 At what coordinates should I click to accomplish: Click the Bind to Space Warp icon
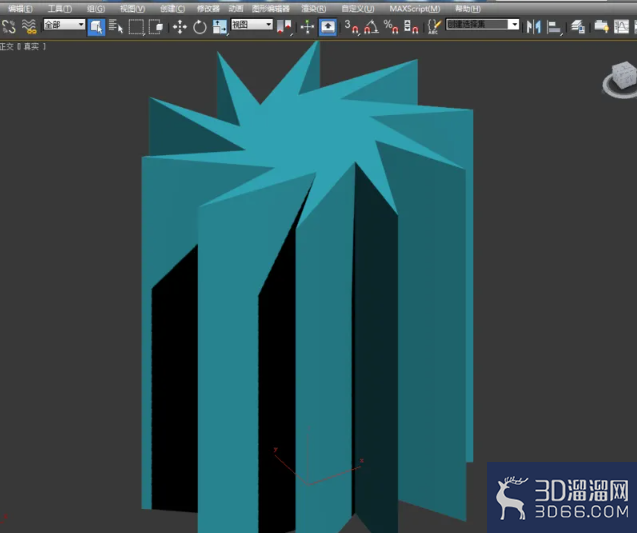coord(29,27)
